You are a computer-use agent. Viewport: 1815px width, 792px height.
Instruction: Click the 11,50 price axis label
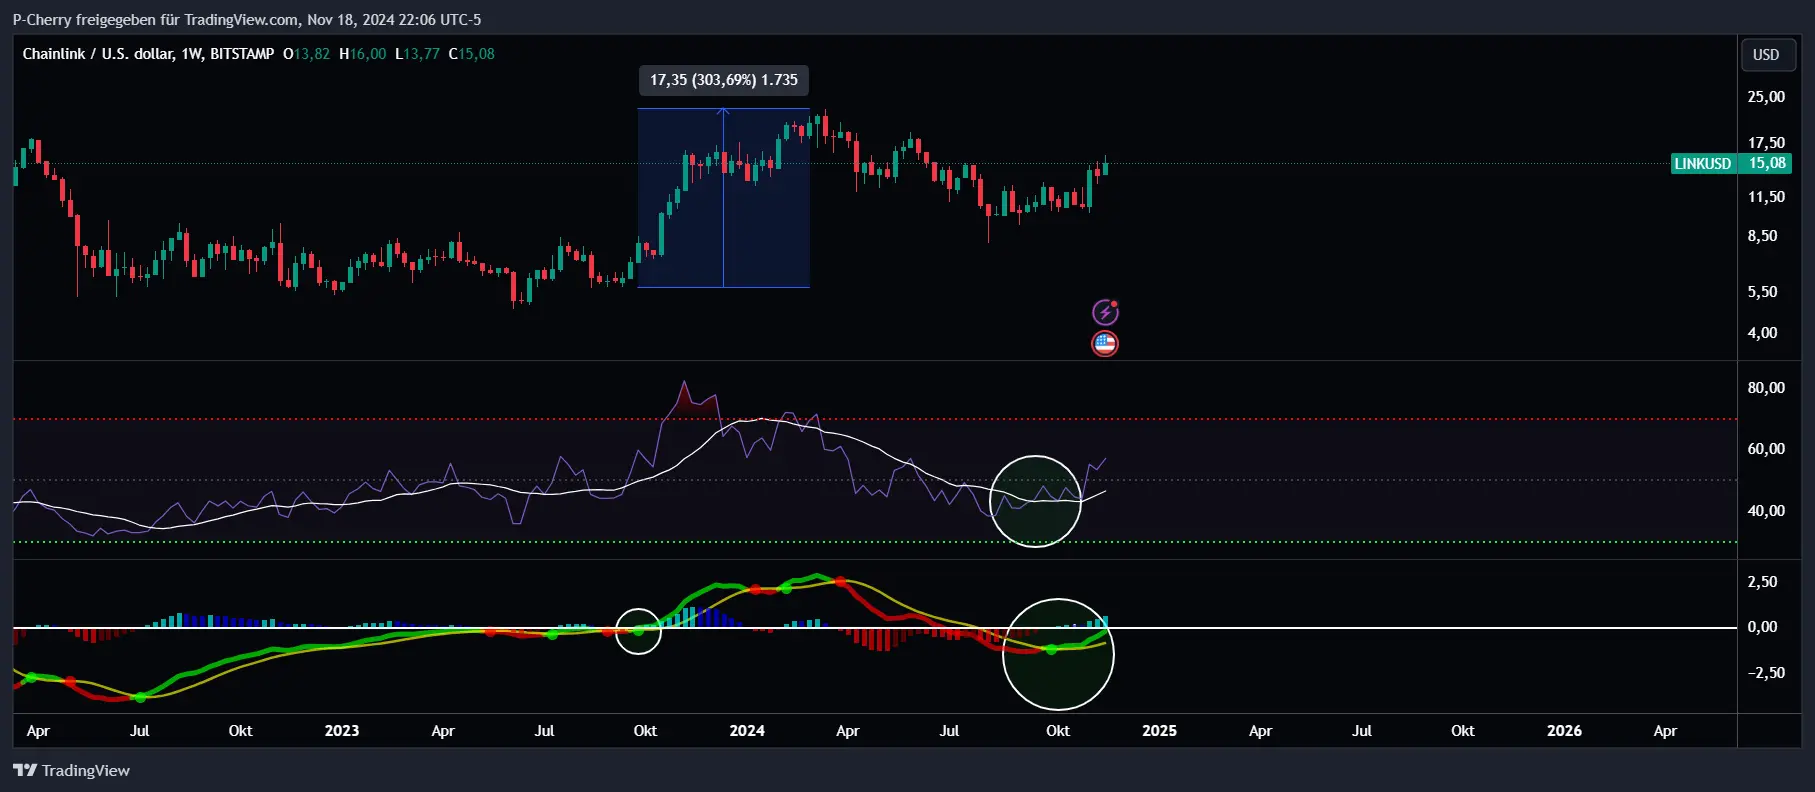1766,197
